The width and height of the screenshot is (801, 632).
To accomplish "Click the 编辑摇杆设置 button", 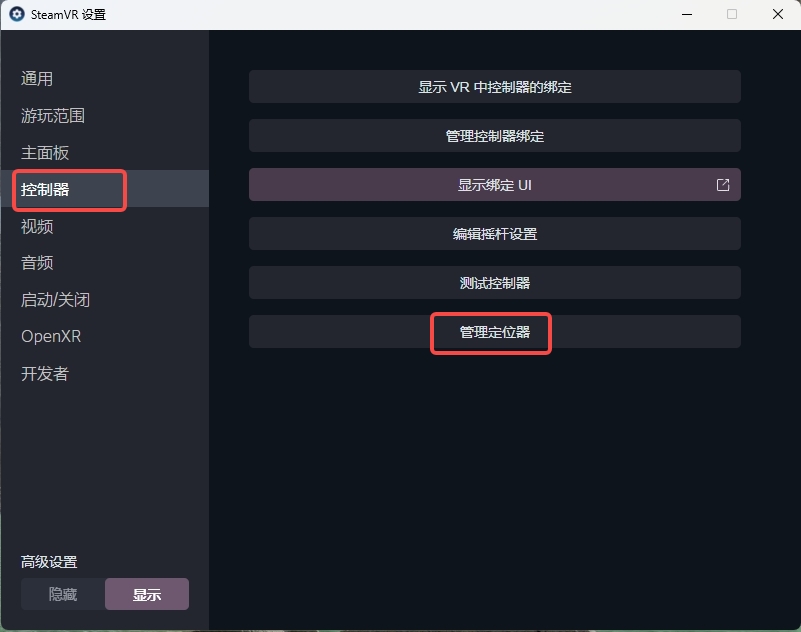I will (x=494, y=234).
